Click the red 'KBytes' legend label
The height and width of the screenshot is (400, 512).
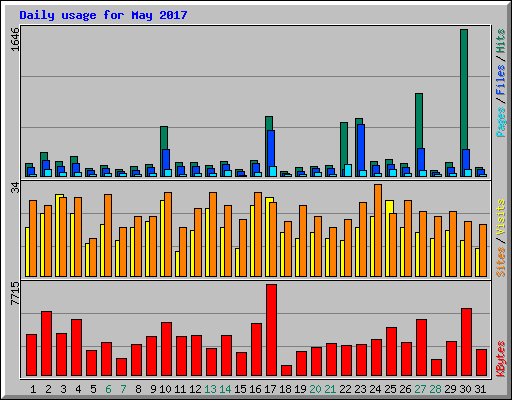[x=500, y=359]
